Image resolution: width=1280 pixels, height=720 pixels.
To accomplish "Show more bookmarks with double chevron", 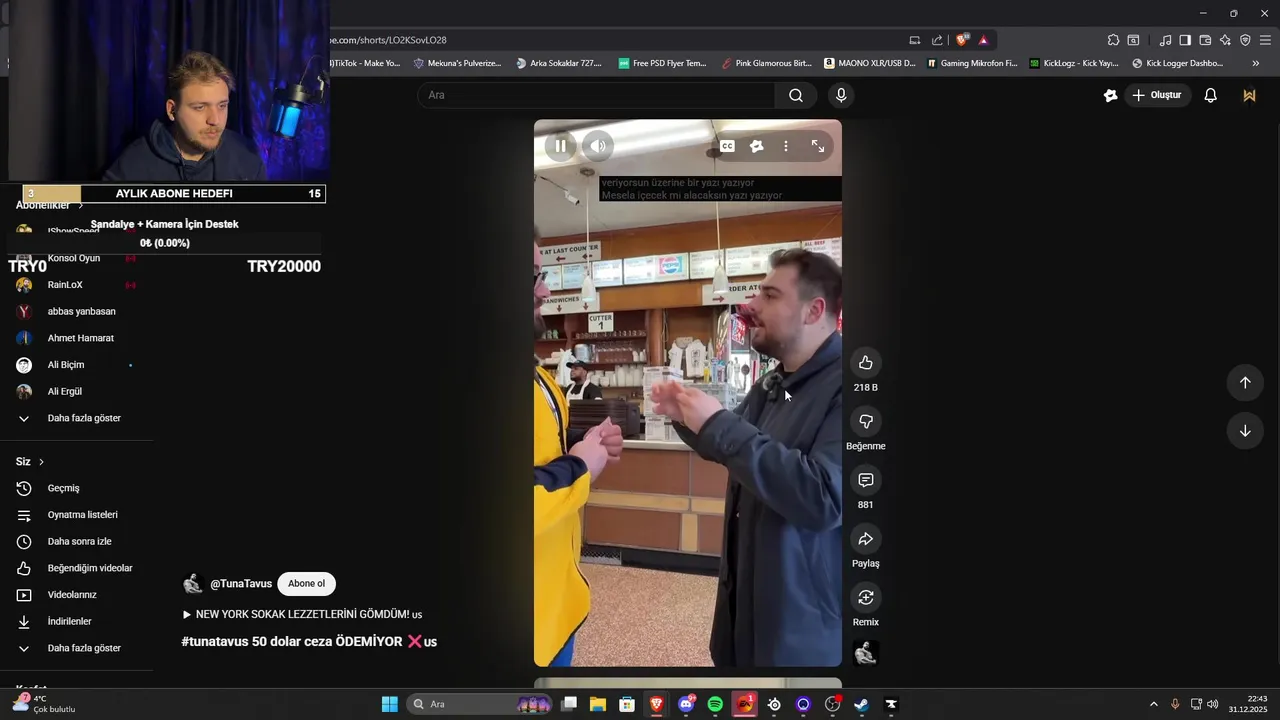I will click(x=1255, y=63).
